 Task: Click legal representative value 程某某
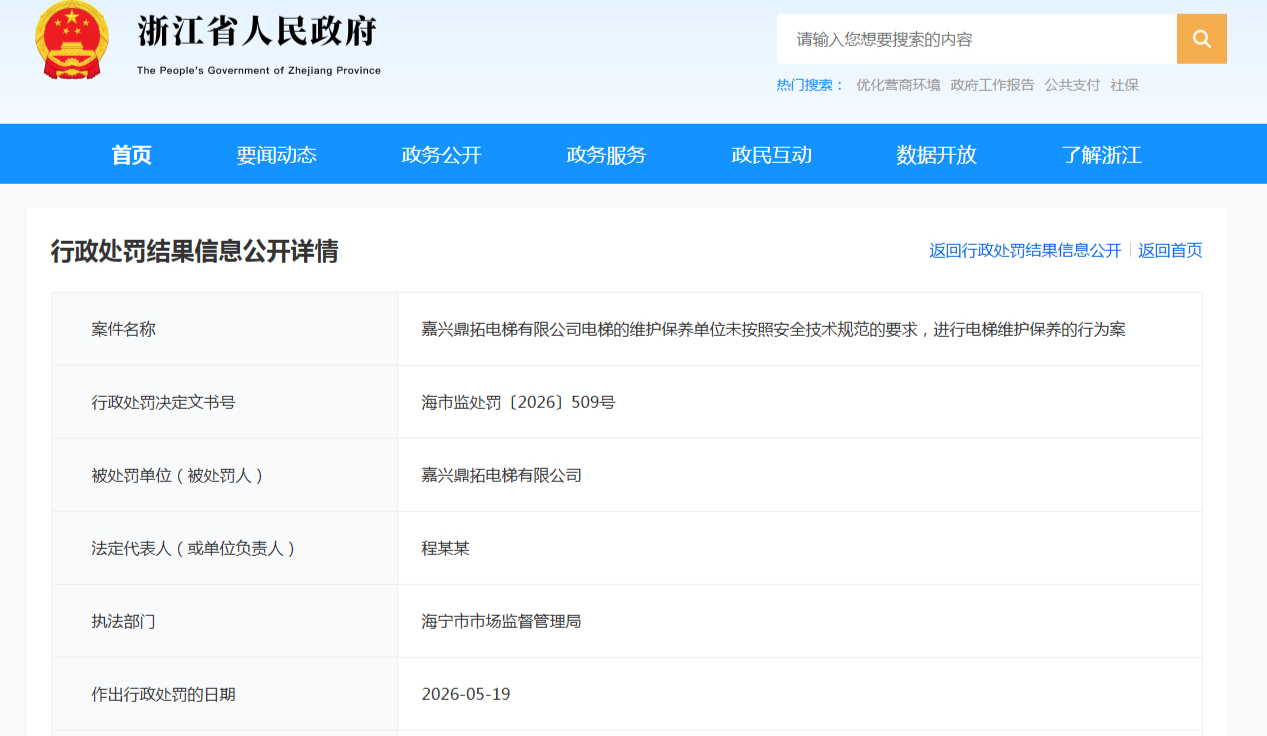[x=445, y=548]
